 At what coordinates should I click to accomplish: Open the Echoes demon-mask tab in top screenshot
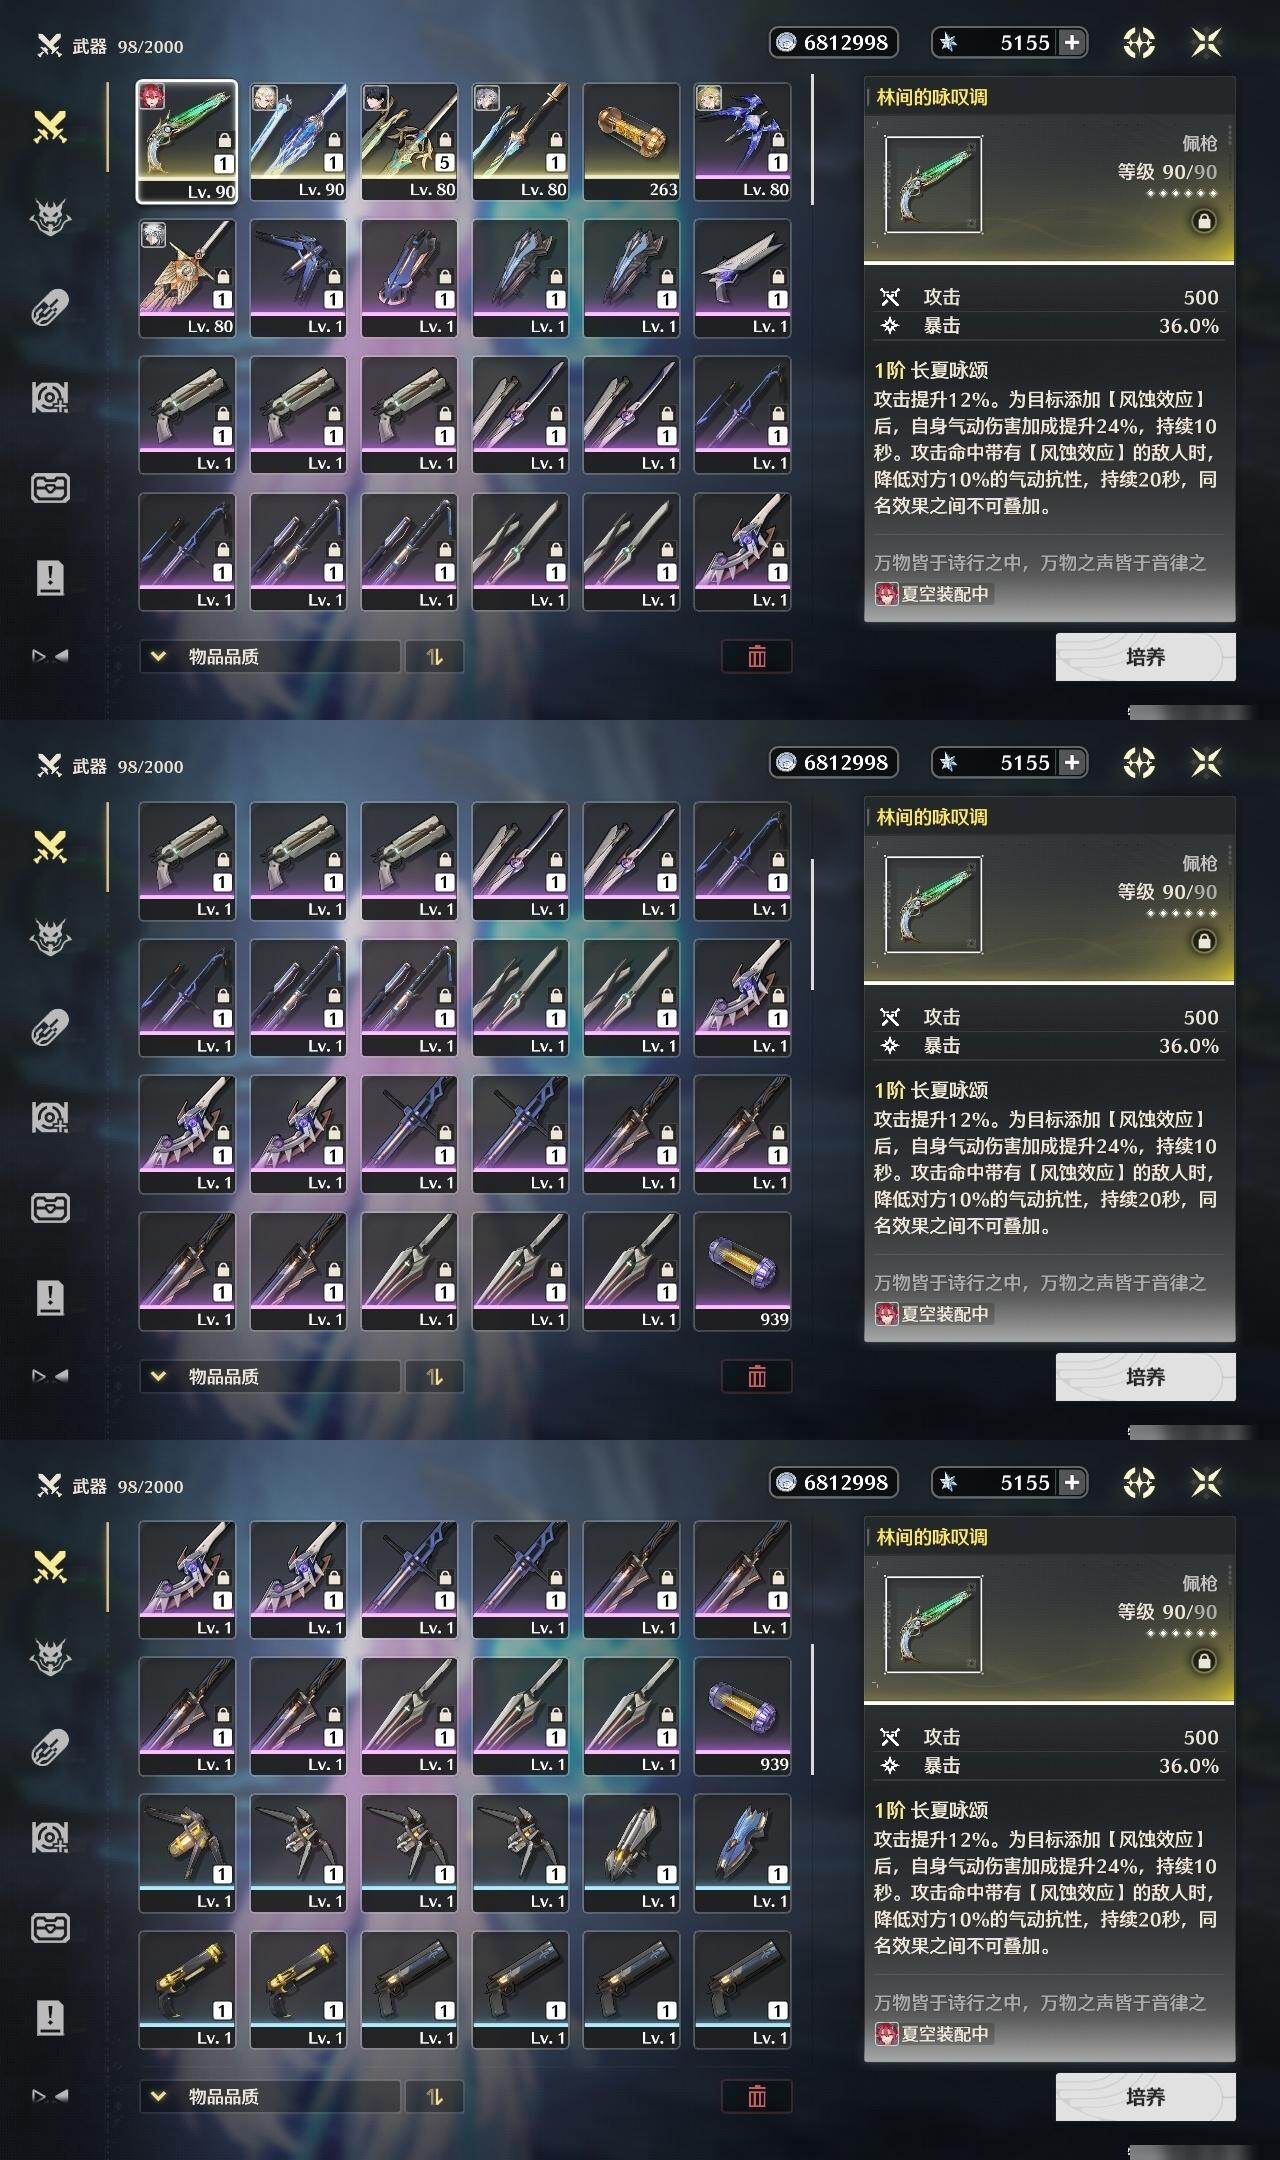(x=50, y=217)
